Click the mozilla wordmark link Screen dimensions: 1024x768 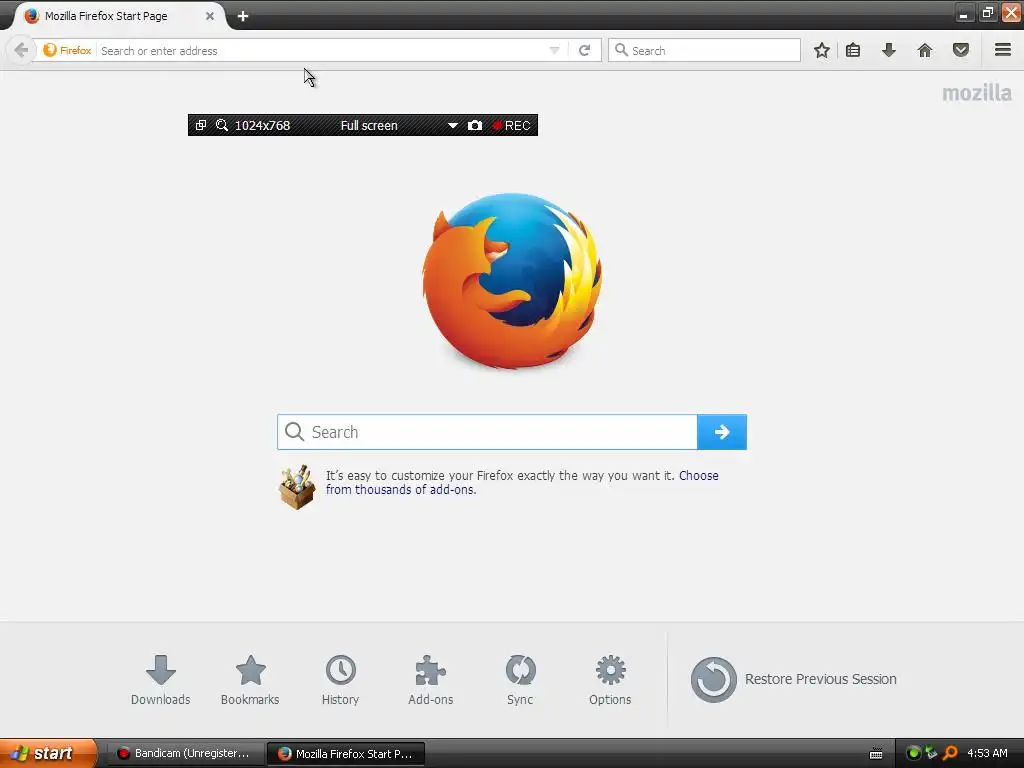[976, 93]
